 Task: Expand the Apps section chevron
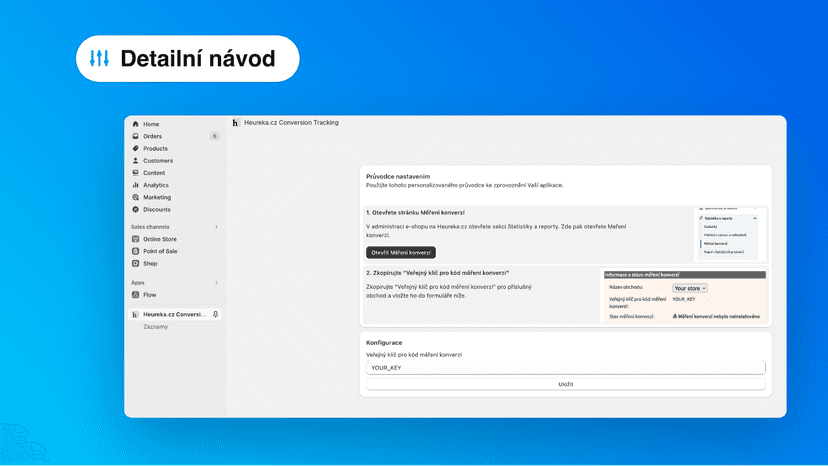coord(216,283)
